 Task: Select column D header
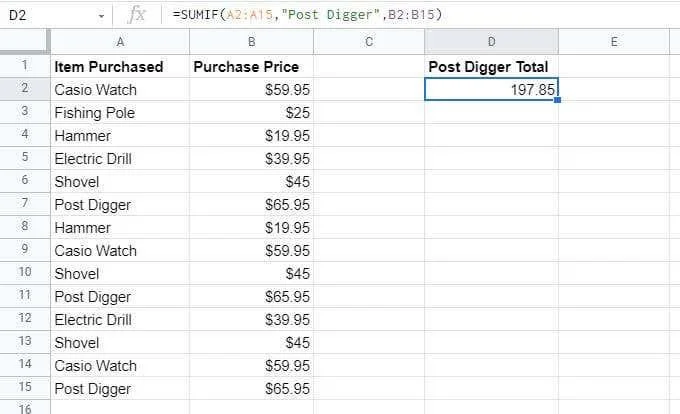pos(491,42)
